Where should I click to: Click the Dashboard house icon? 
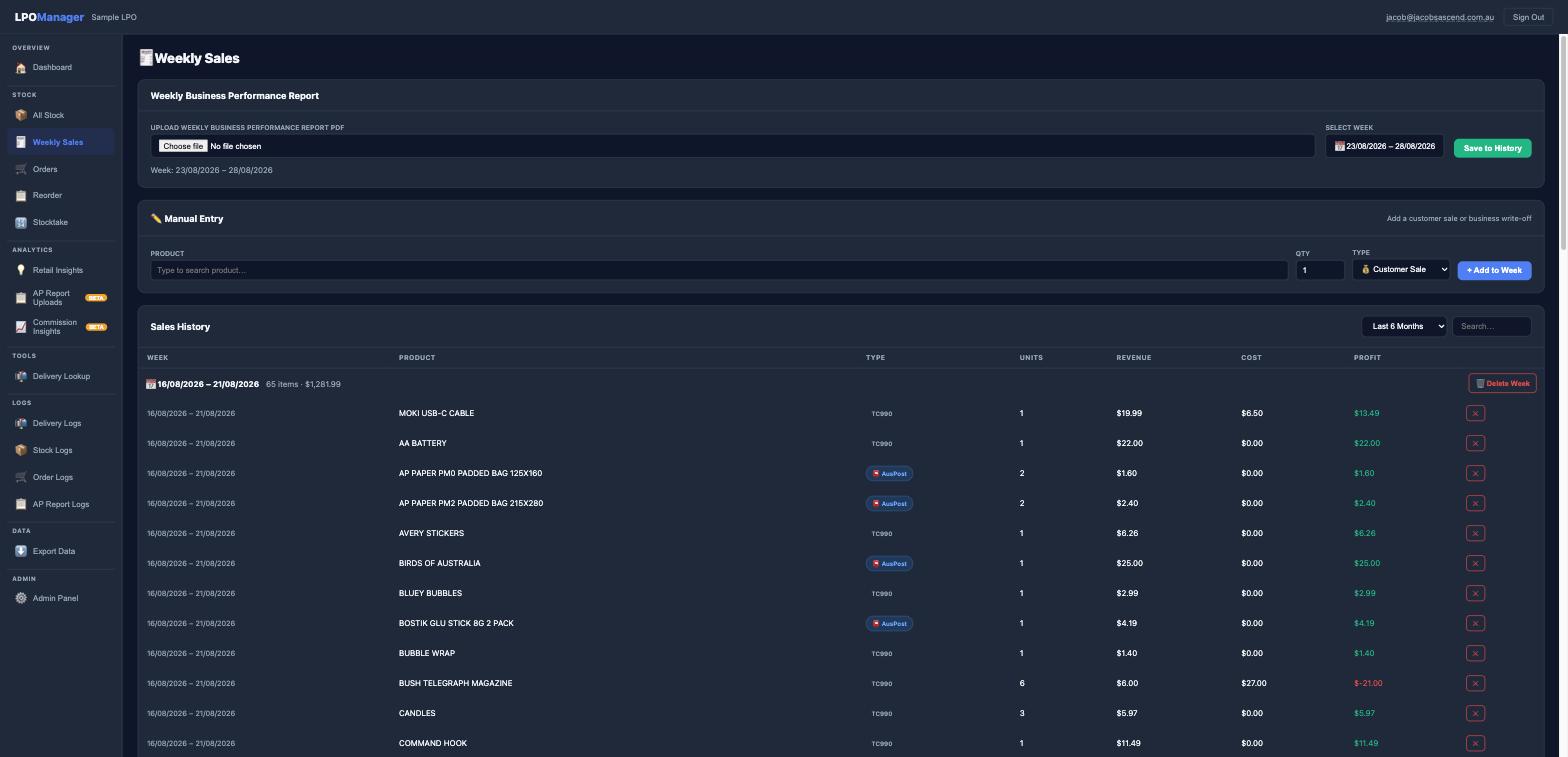pyautogui.click(x=21, y=68)
